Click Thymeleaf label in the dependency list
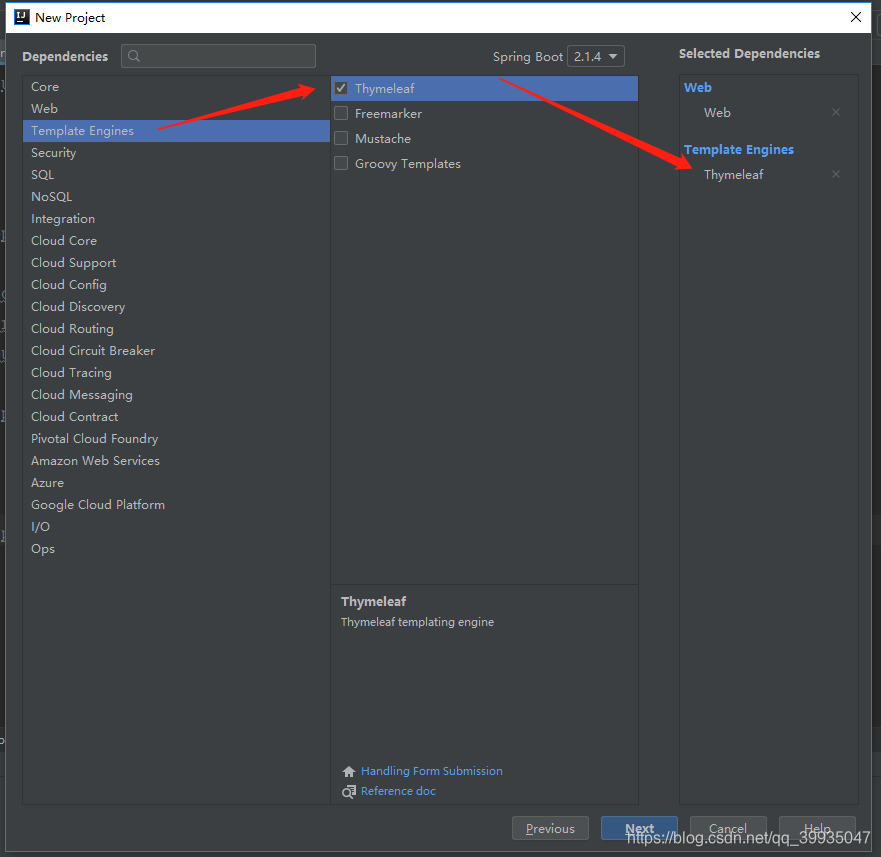The image size is (881, 857). [384, 89]
